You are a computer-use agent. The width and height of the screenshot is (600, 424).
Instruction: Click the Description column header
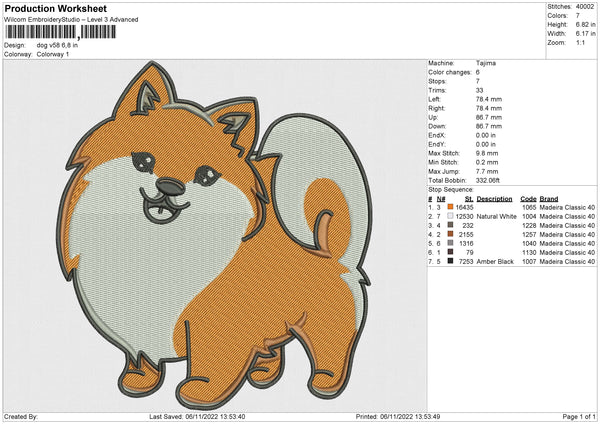point(495,197)
